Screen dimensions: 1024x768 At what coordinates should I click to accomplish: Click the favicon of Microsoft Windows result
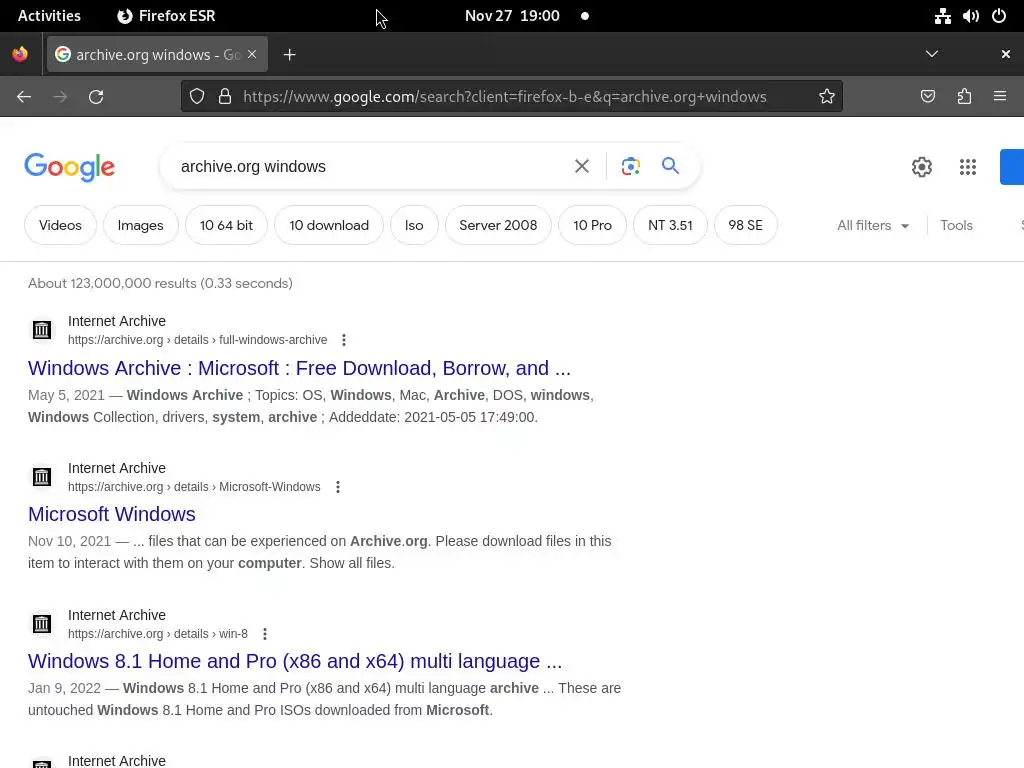(x=42, y=477)
